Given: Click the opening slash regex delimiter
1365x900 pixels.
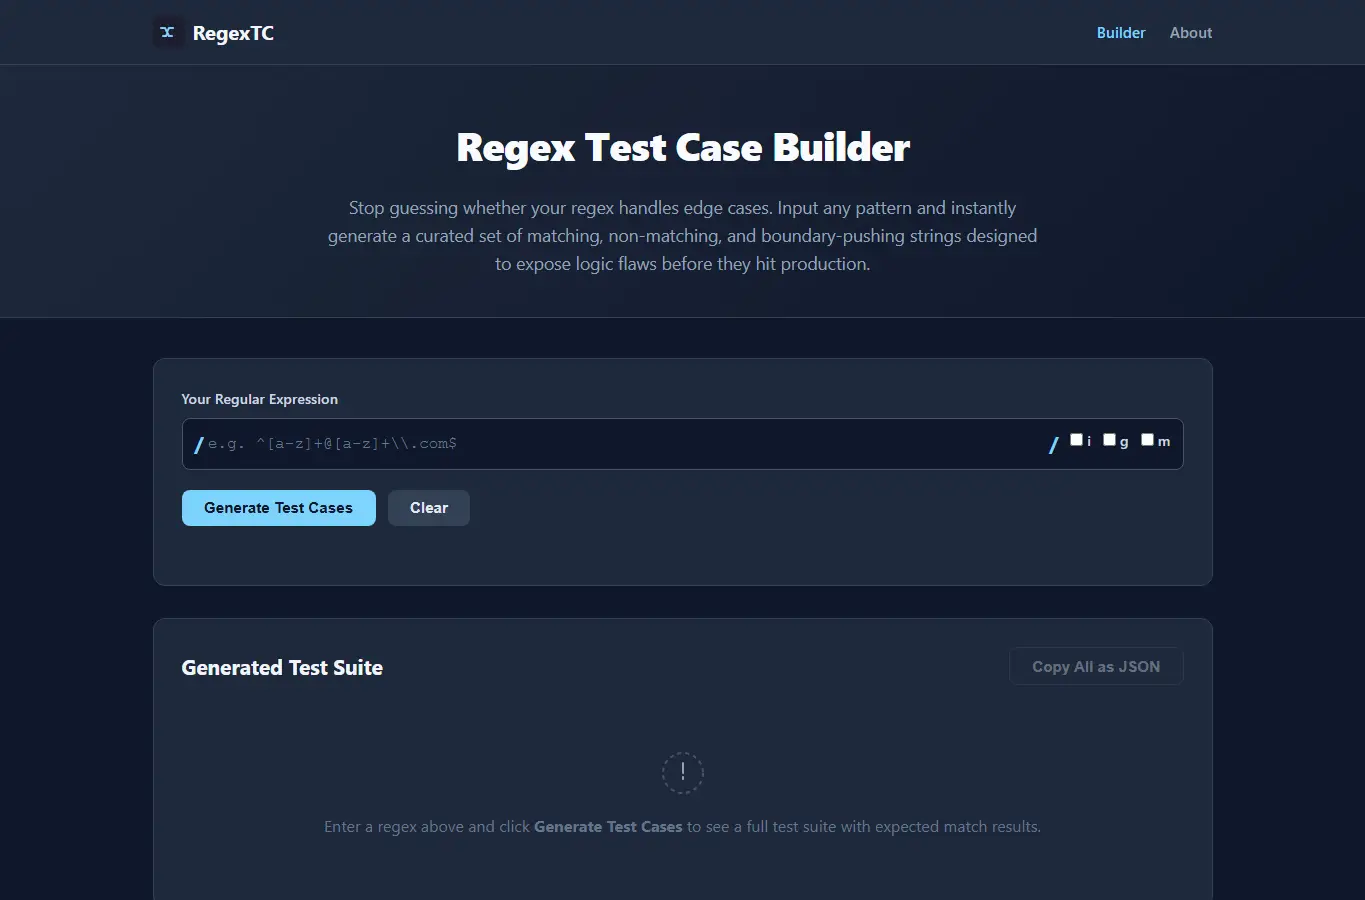Looking at the screenshot, I should click(198, 445).
